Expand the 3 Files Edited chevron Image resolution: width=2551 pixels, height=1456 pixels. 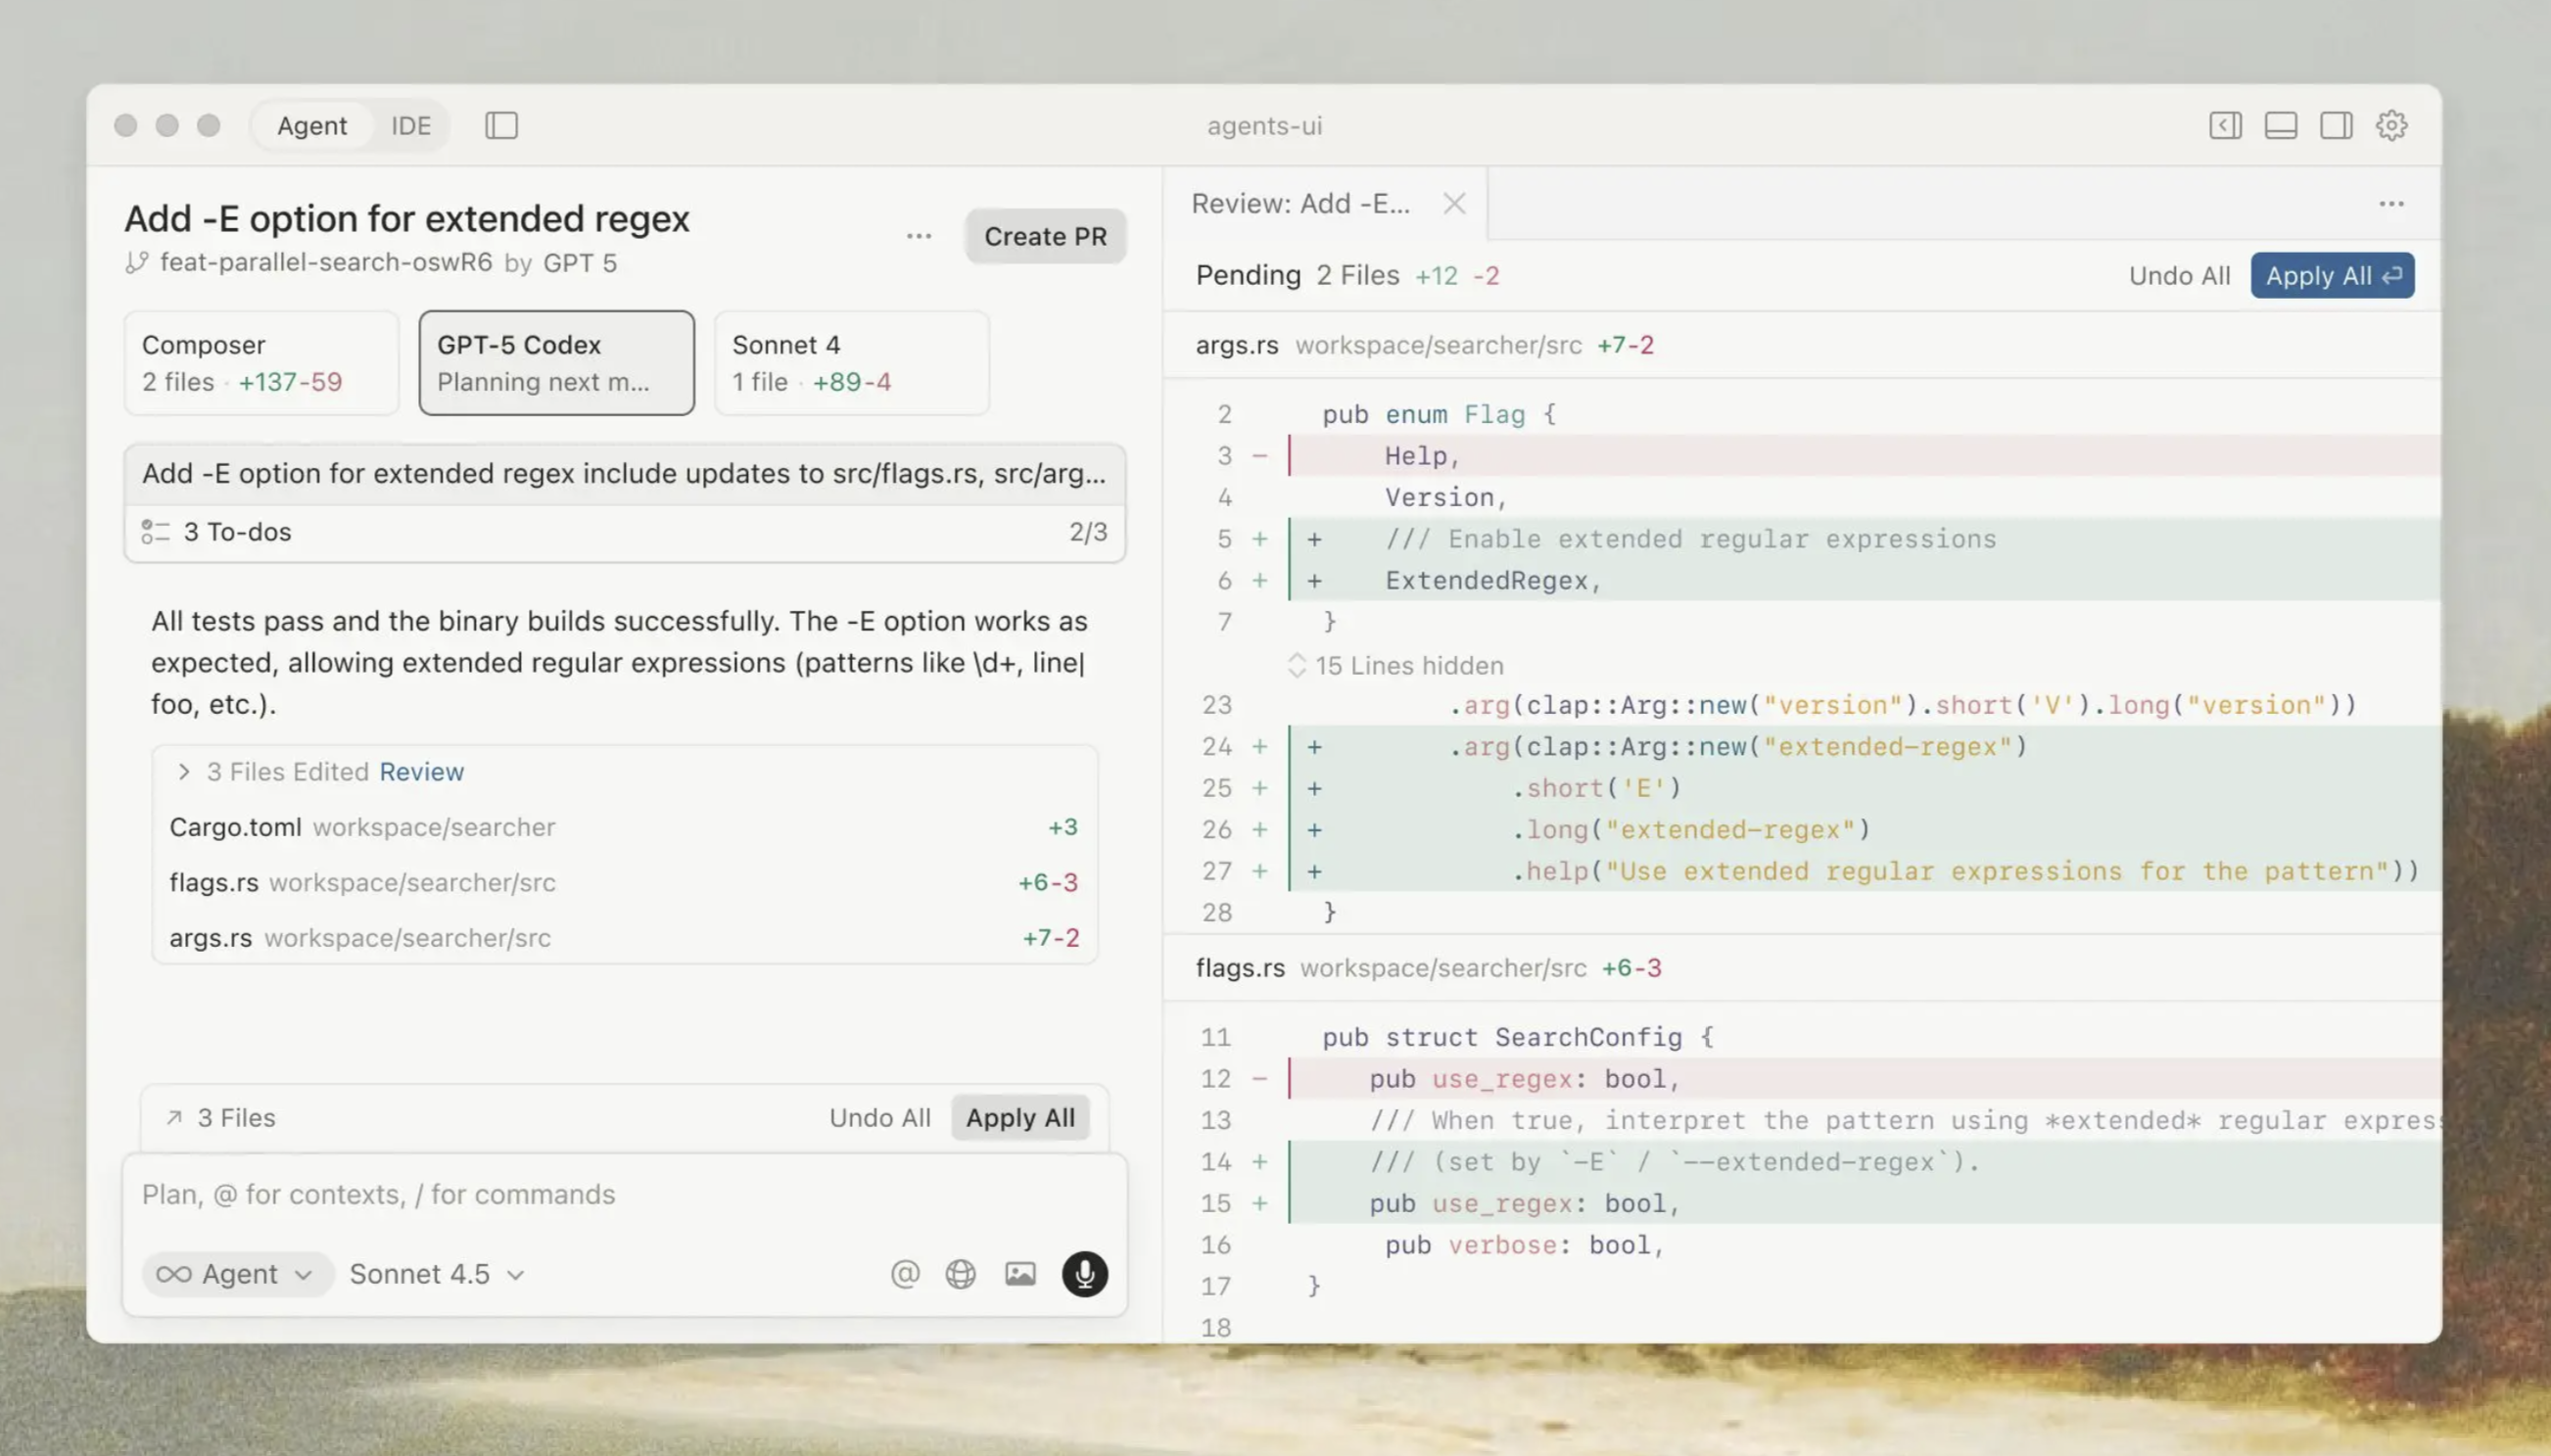[183, 771]
